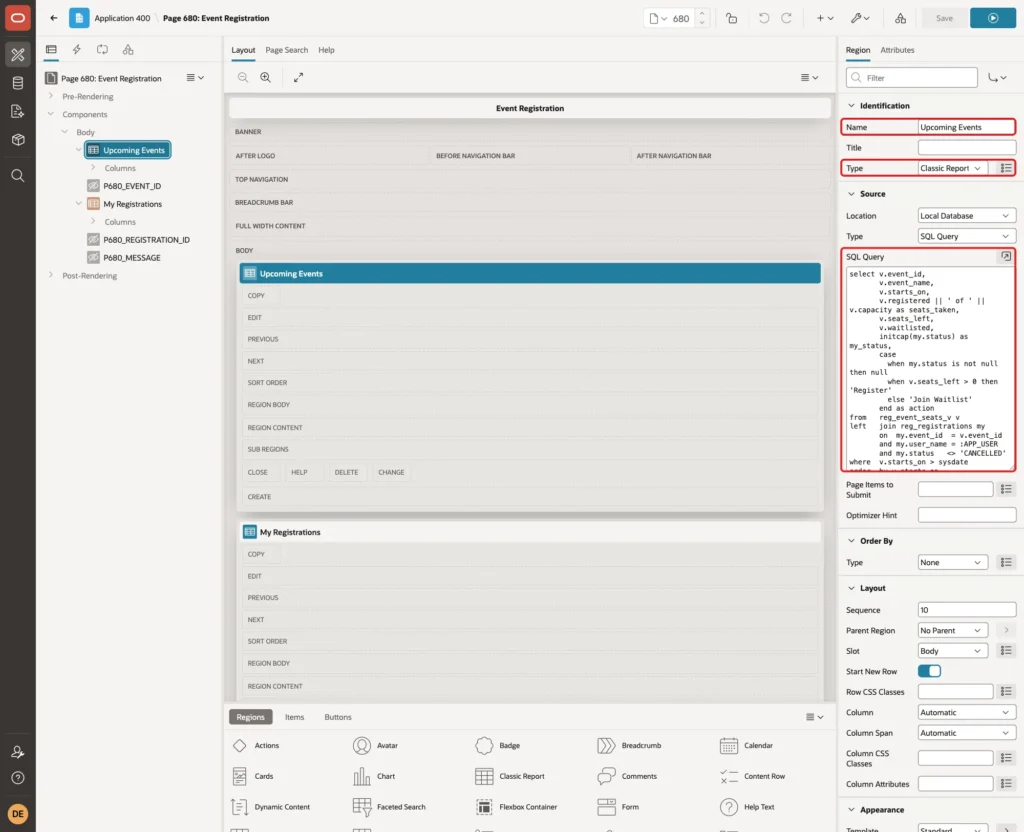The height and width of the screenshot is (832, 1024).
Task: Open the DE user avatar menu
Action: 18,814
